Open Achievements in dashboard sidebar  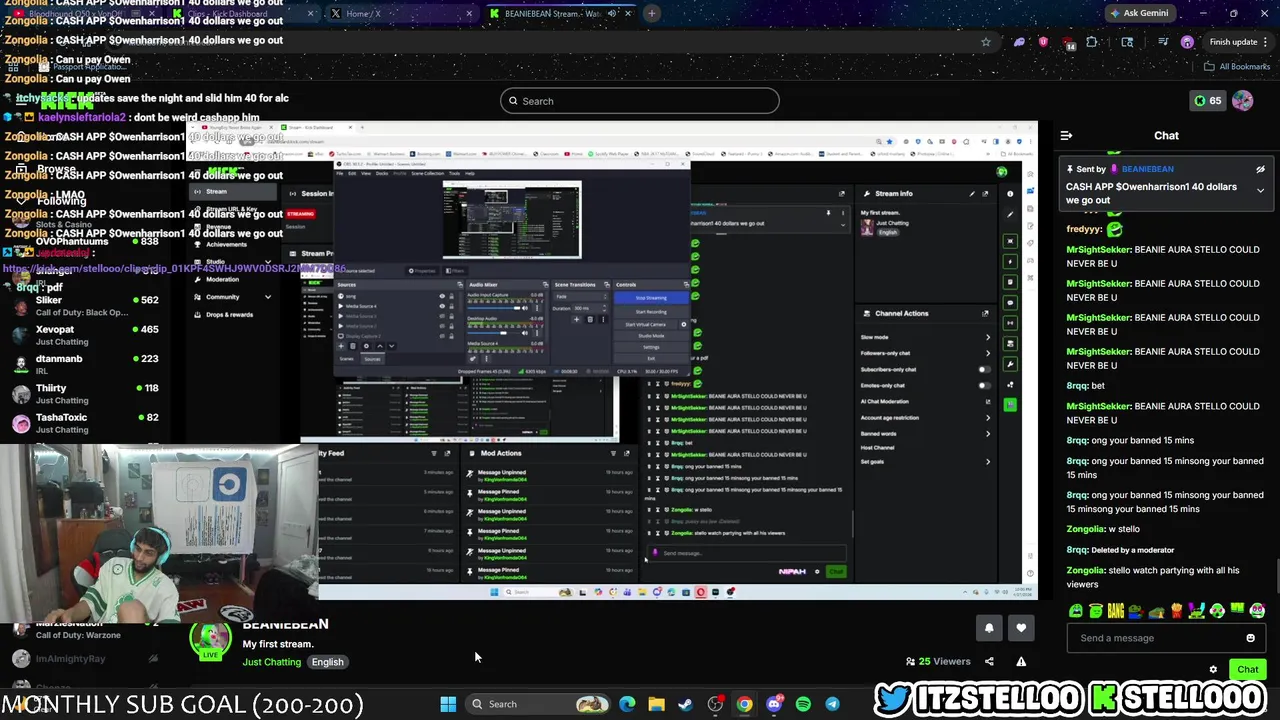226,245
